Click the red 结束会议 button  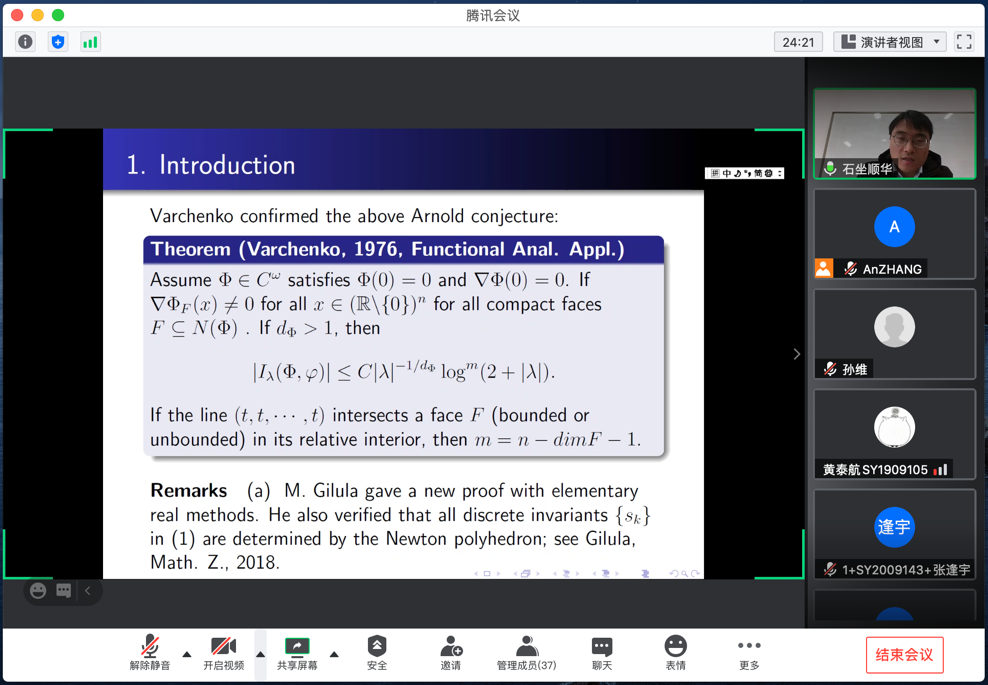(x=904, y=655)
